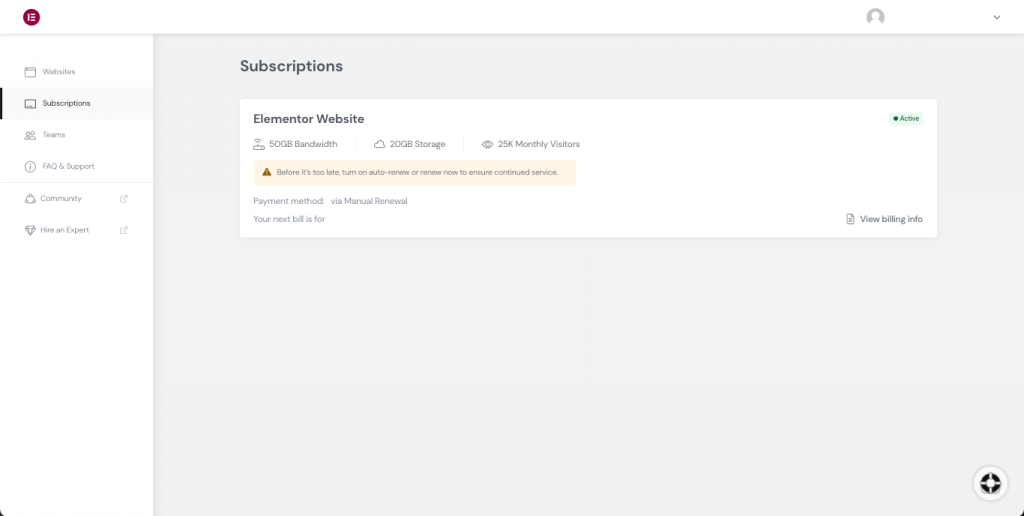Expand the account dropdown chevron
The image size is (1024, 516).
[996, 17]
